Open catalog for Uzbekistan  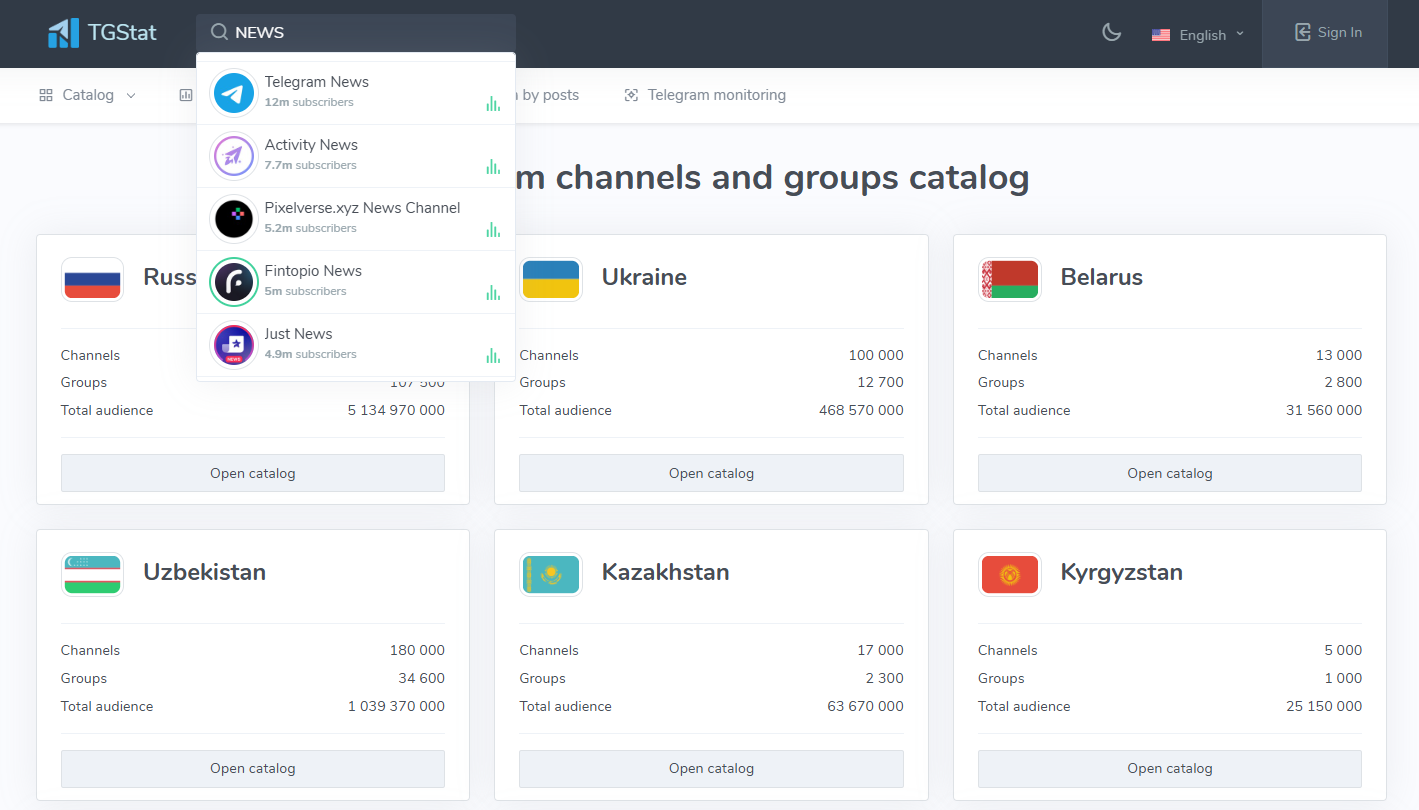[253, 768]
